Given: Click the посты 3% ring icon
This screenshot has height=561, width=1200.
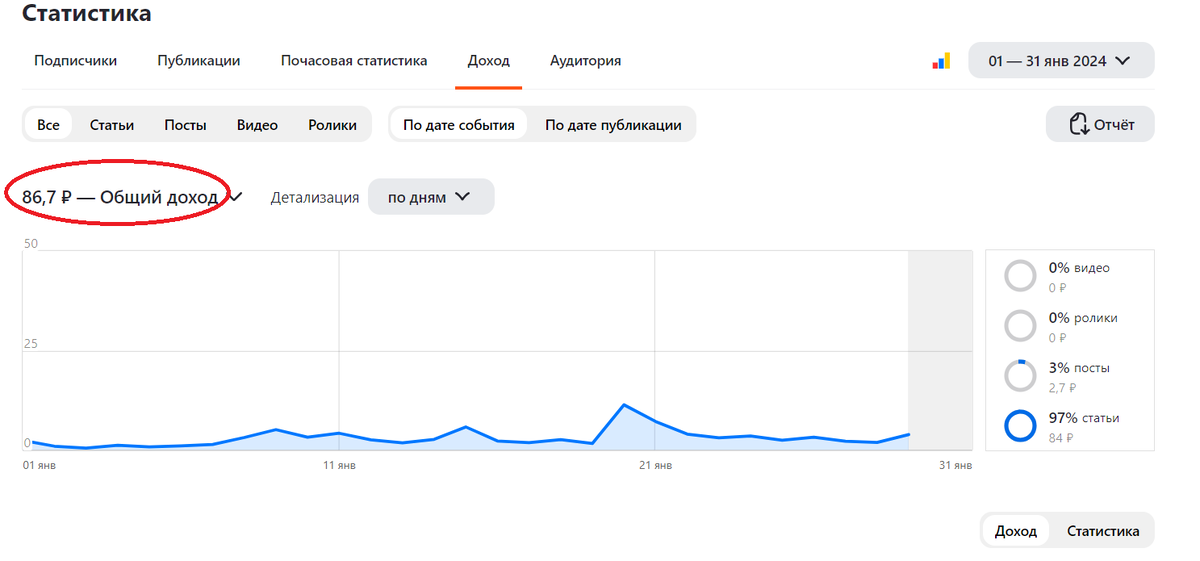Looking at the screenshot, I should 1020,375.
